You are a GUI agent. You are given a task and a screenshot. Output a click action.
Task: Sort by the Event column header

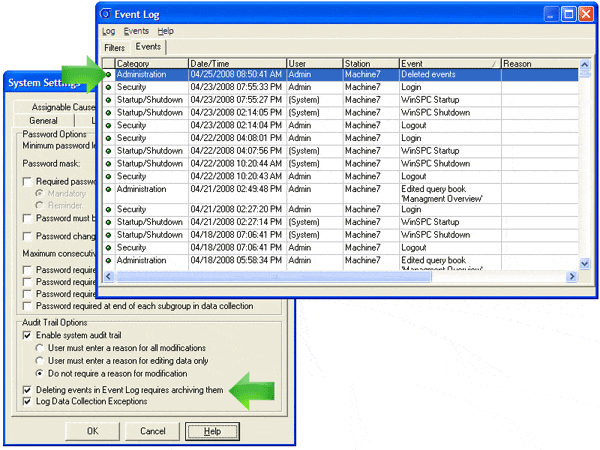pos(448,63)
